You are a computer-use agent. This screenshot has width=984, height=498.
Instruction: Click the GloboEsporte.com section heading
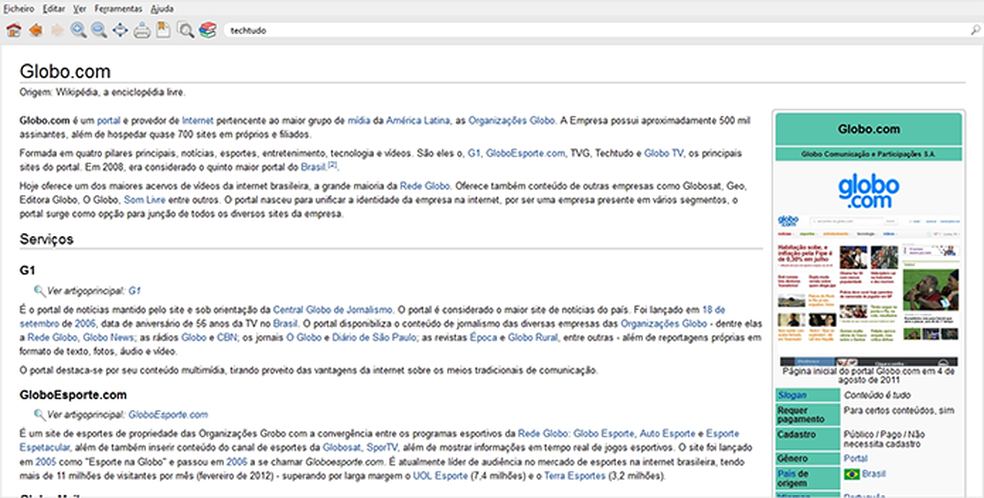pyautogui.click(x=73, y=395)
